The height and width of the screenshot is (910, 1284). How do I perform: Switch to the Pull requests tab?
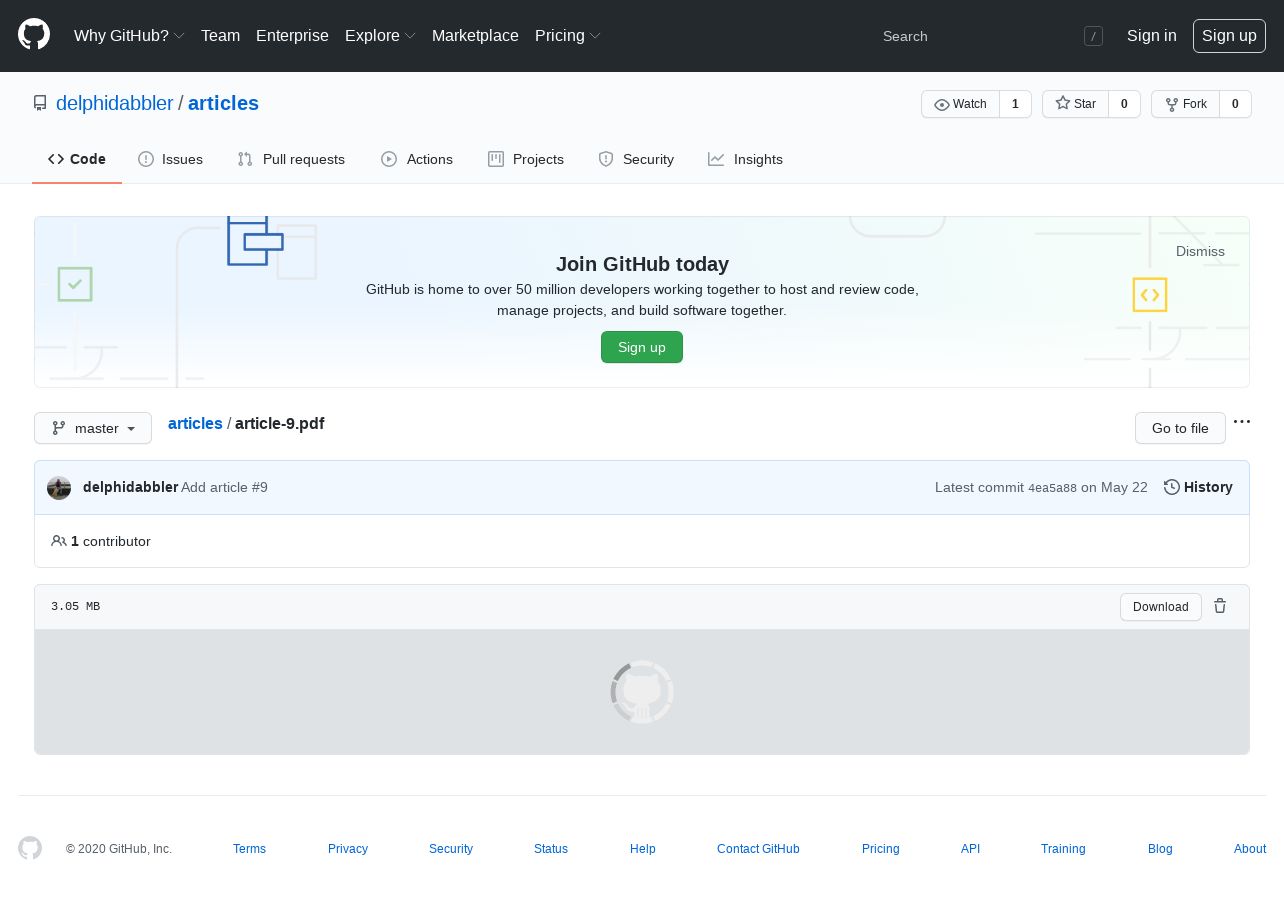pyautogui.click(x=291, y=159)
